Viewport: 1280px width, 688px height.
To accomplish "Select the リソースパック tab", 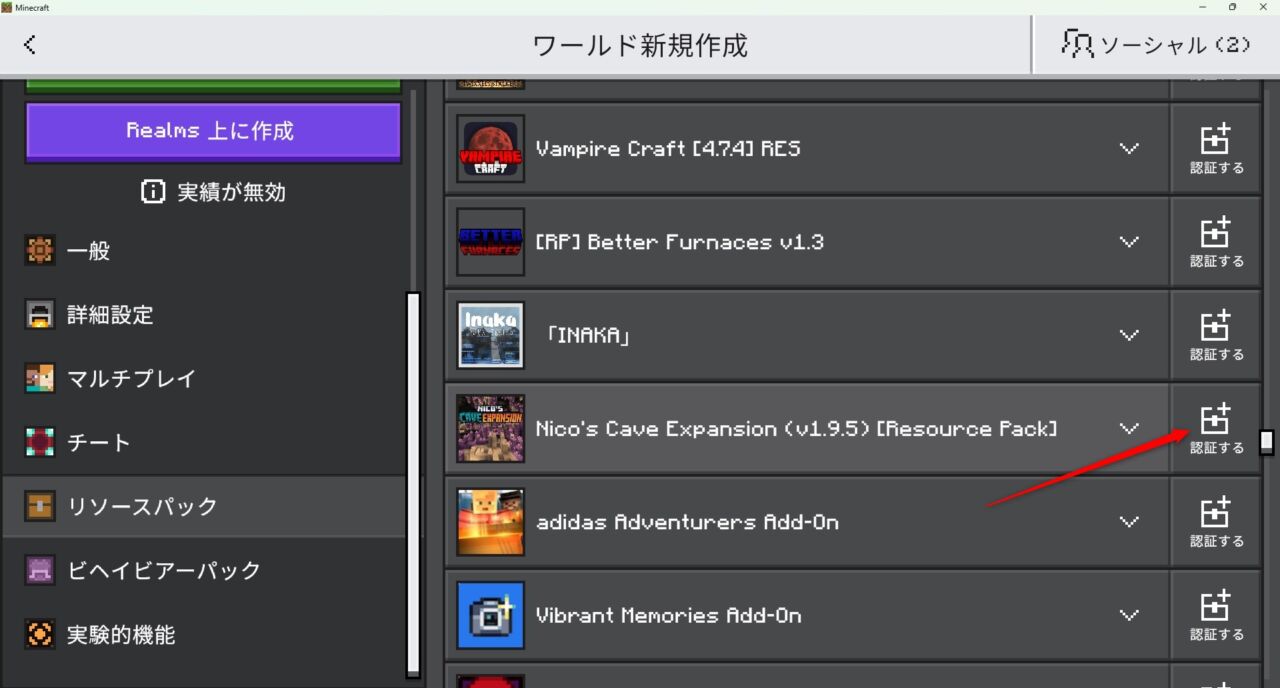I will [204, 507].
